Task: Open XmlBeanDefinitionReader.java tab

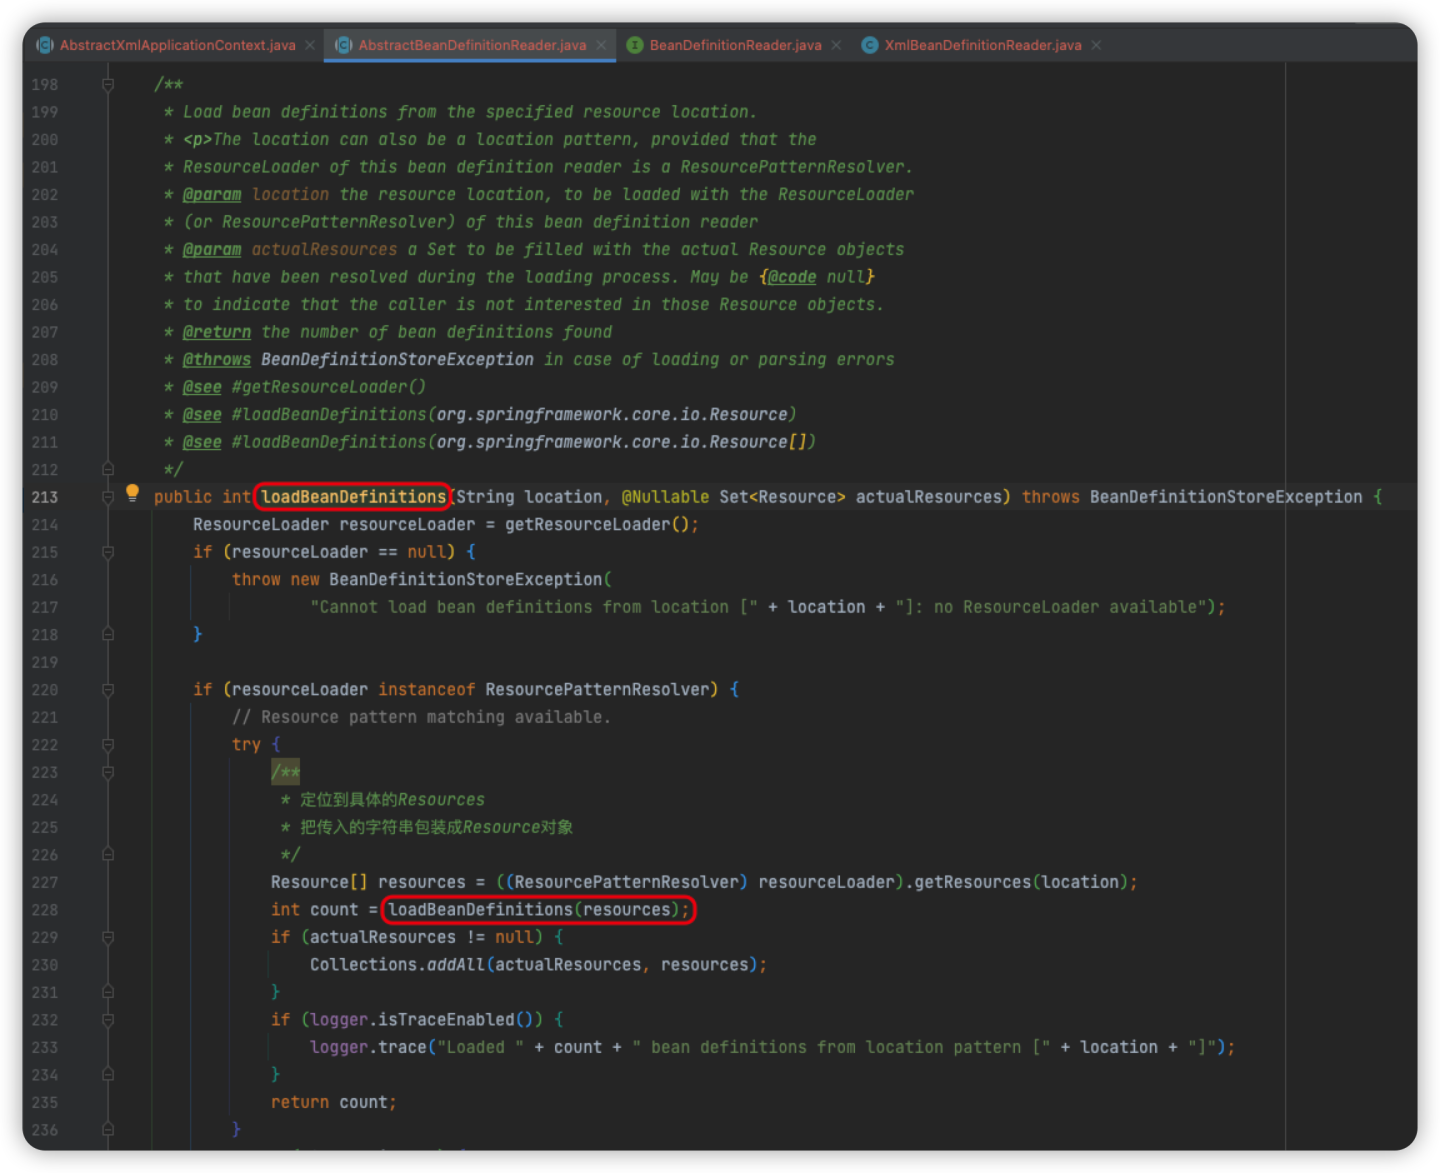Action: (x=982, y=45)
